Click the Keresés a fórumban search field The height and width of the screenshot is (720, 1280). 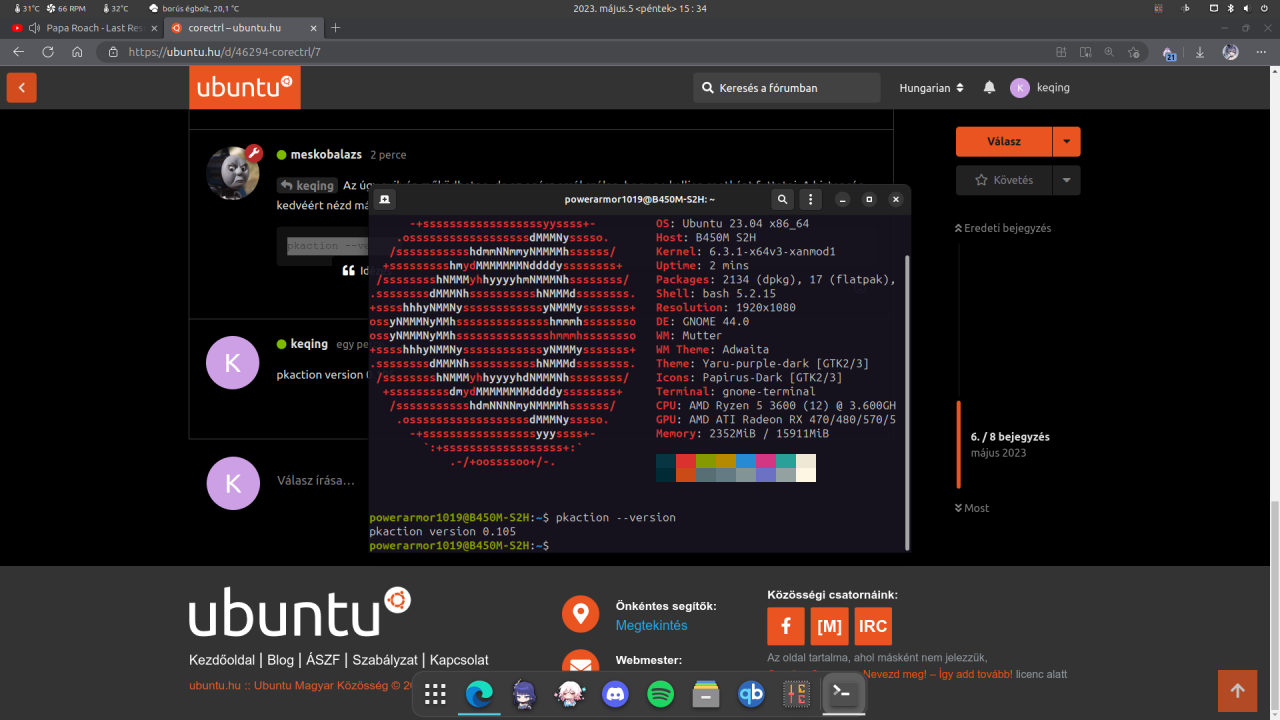point(787,88)
